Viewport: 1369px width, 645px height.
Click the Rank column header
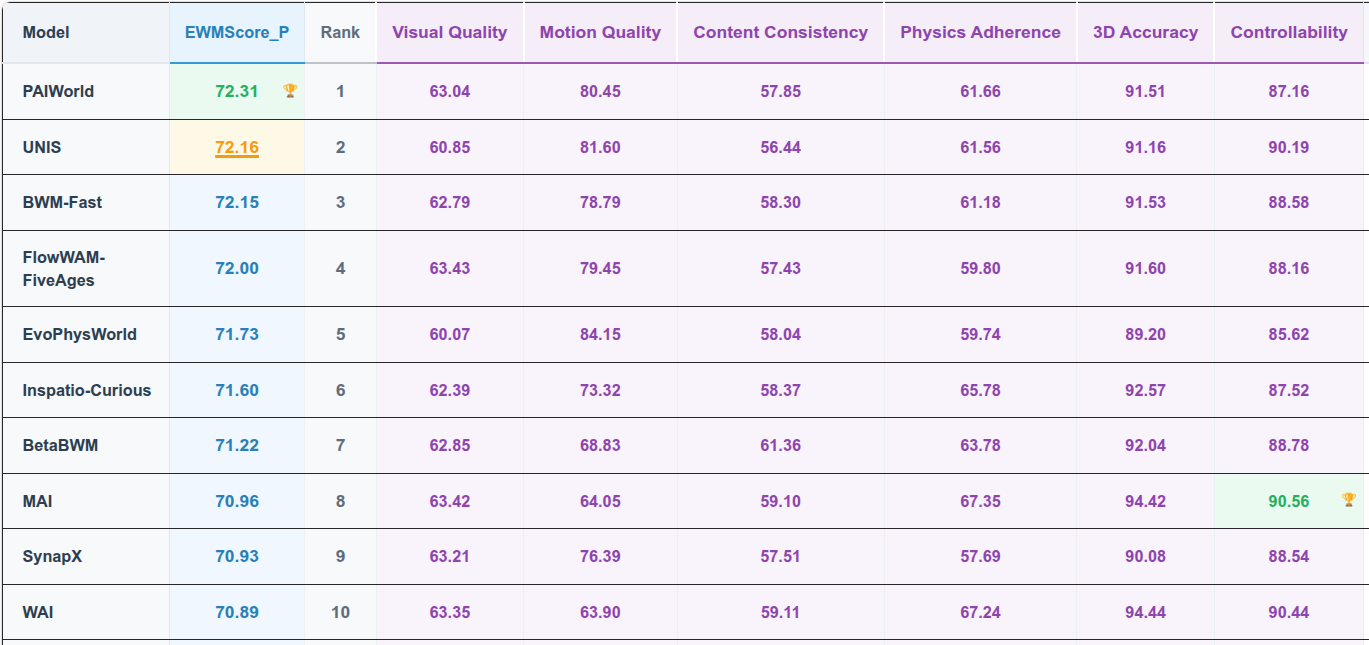point(340,32)
